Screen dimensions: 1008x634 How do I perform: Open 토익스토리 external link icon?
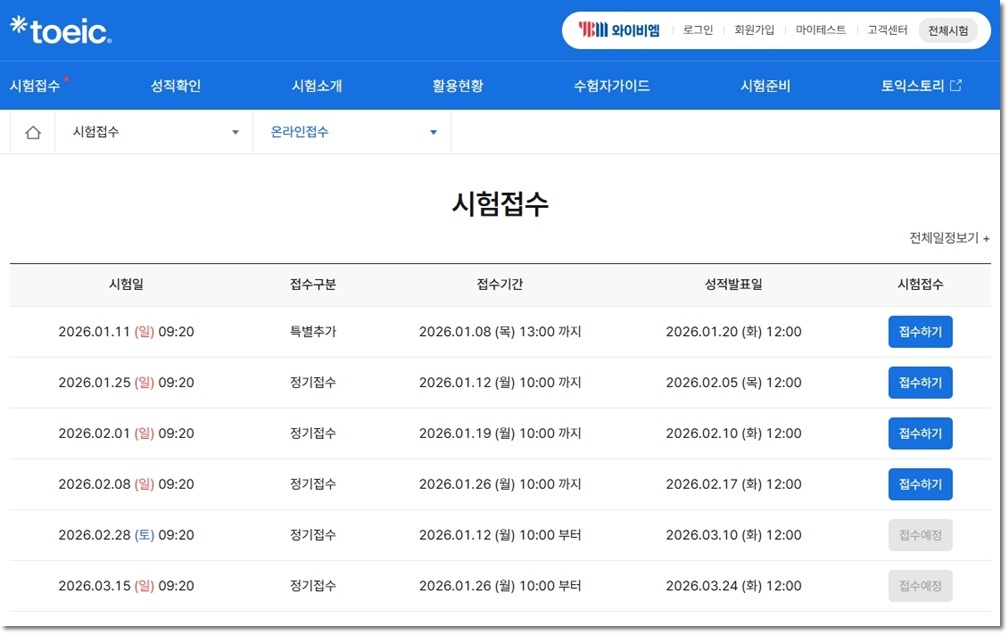[x=955, y=86]
